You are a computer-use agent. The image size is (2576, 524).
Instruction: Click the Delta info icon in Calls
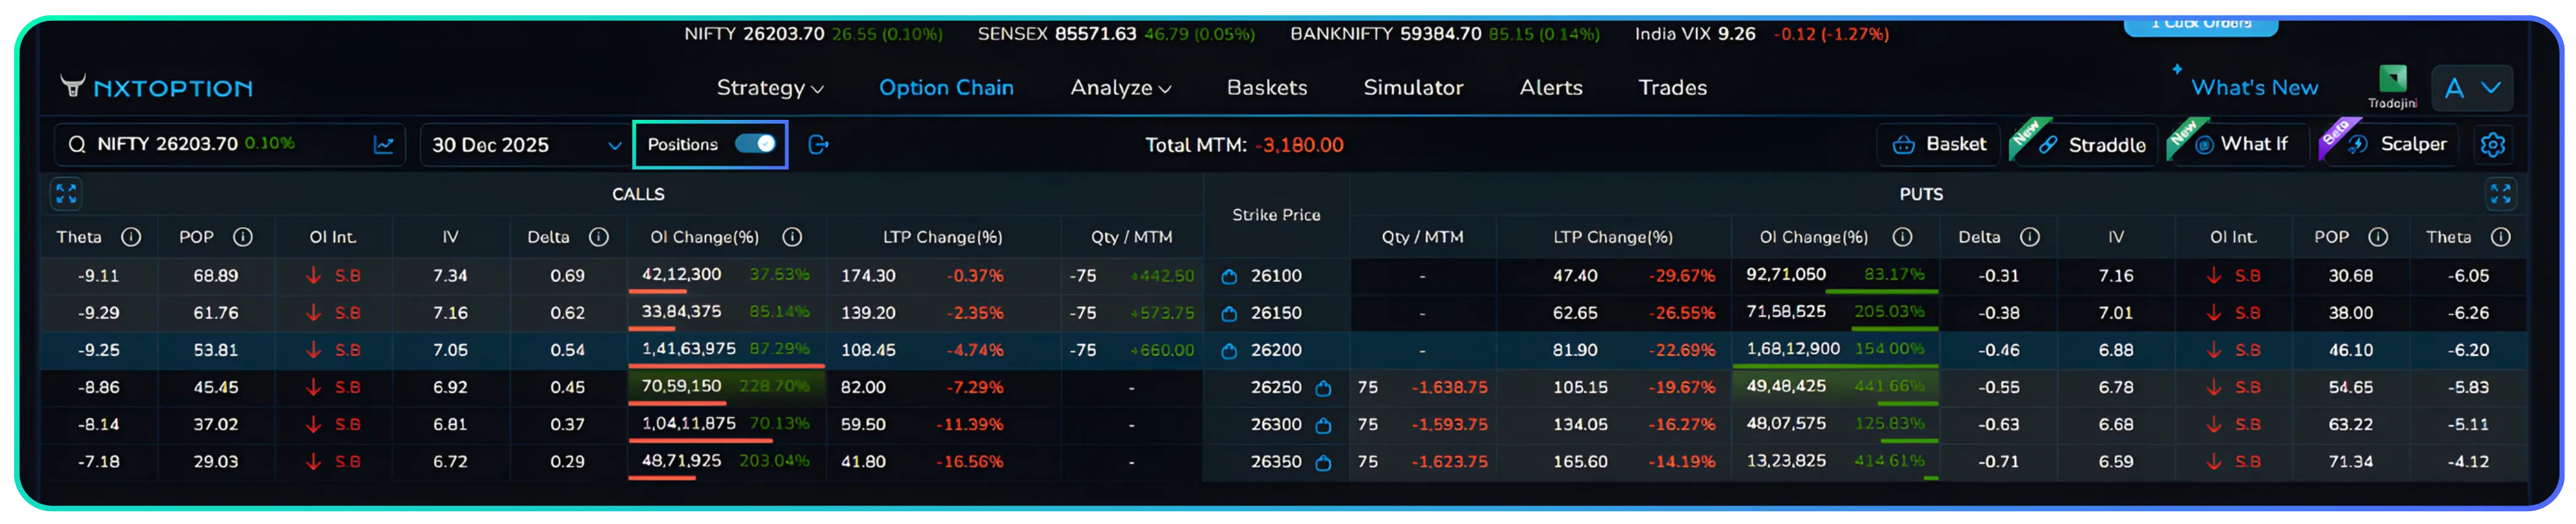[599, 237]
